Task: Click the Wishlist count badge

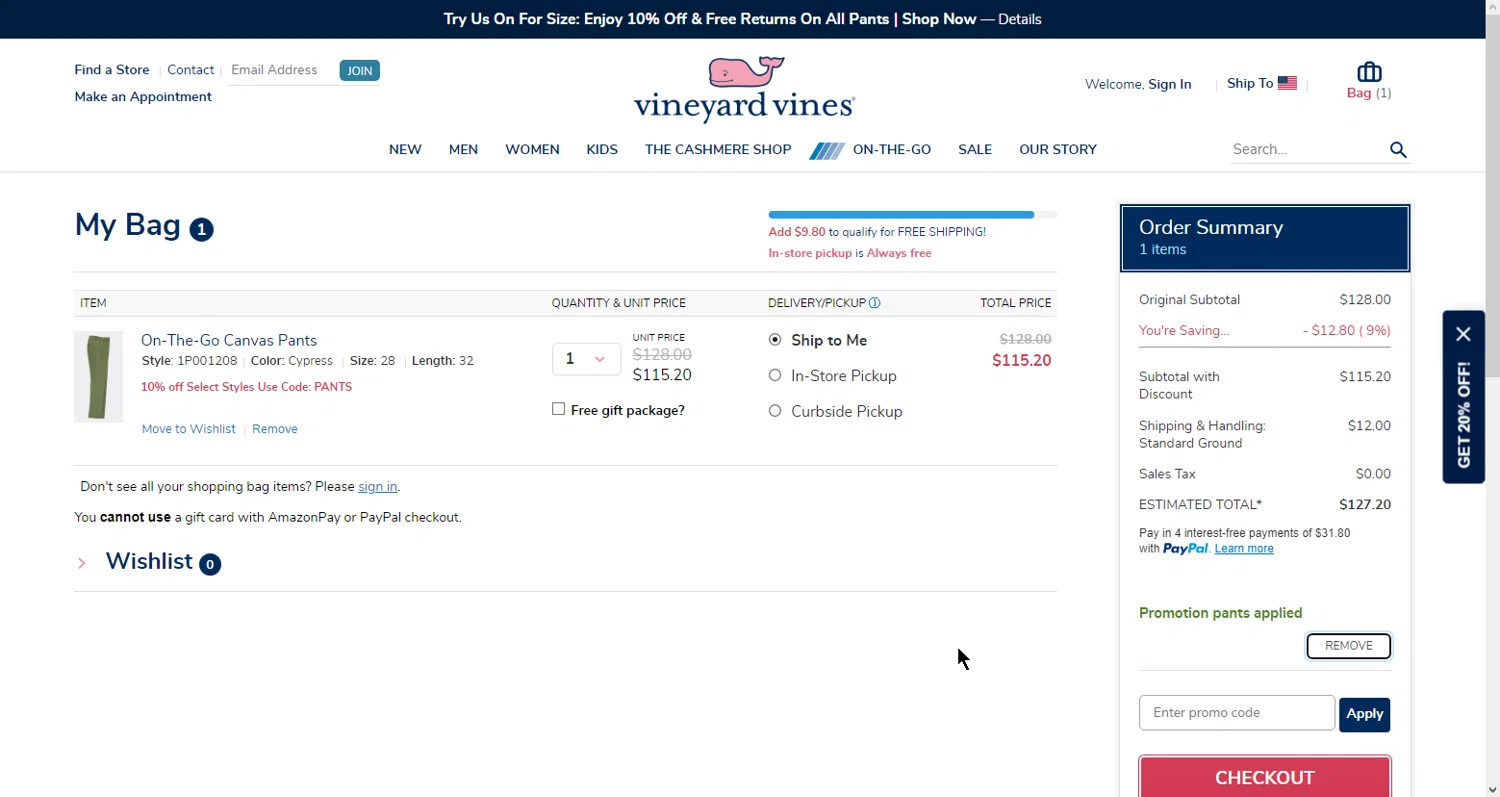Action: click(210, 564)
